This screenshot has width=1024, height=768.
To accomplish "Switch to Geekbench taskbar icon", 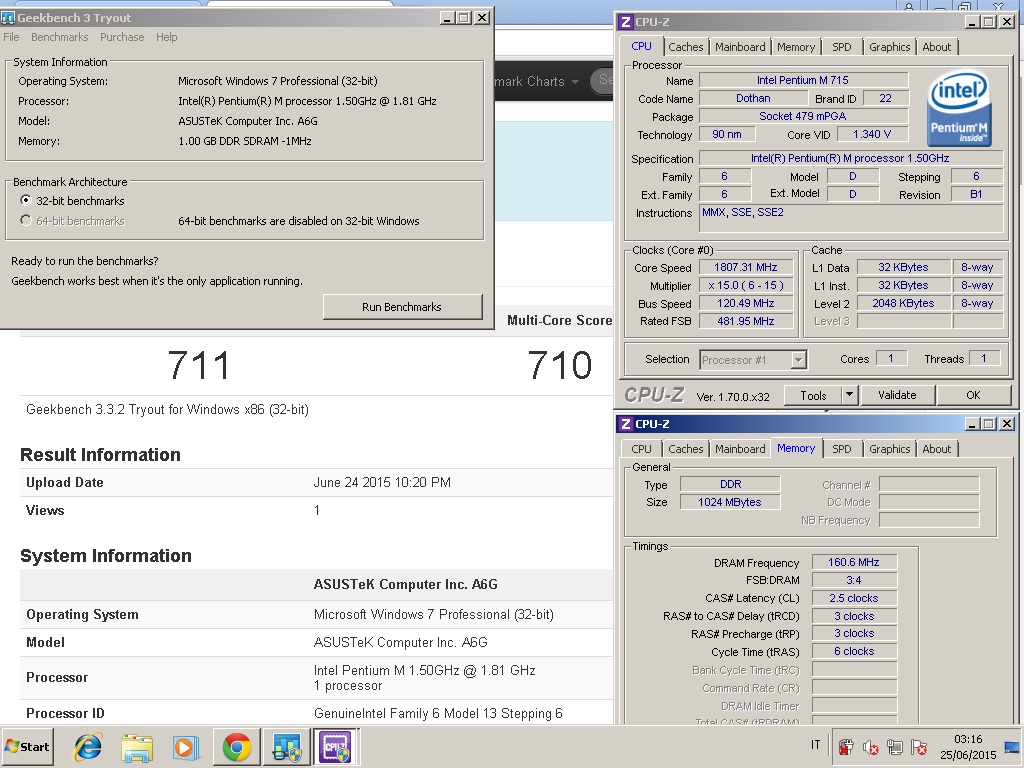I will click(286, 746).
